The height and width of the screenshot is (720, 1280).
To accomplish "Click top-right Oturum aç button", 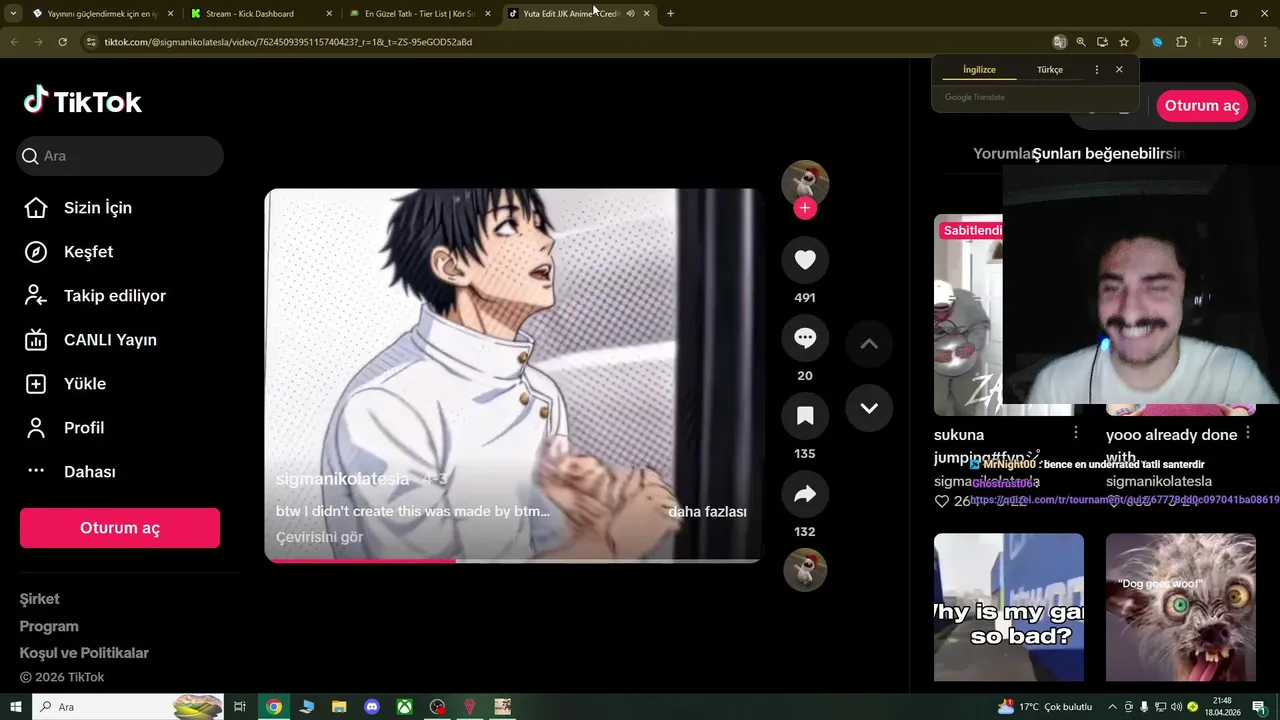I will click(x=1202, y=106).
